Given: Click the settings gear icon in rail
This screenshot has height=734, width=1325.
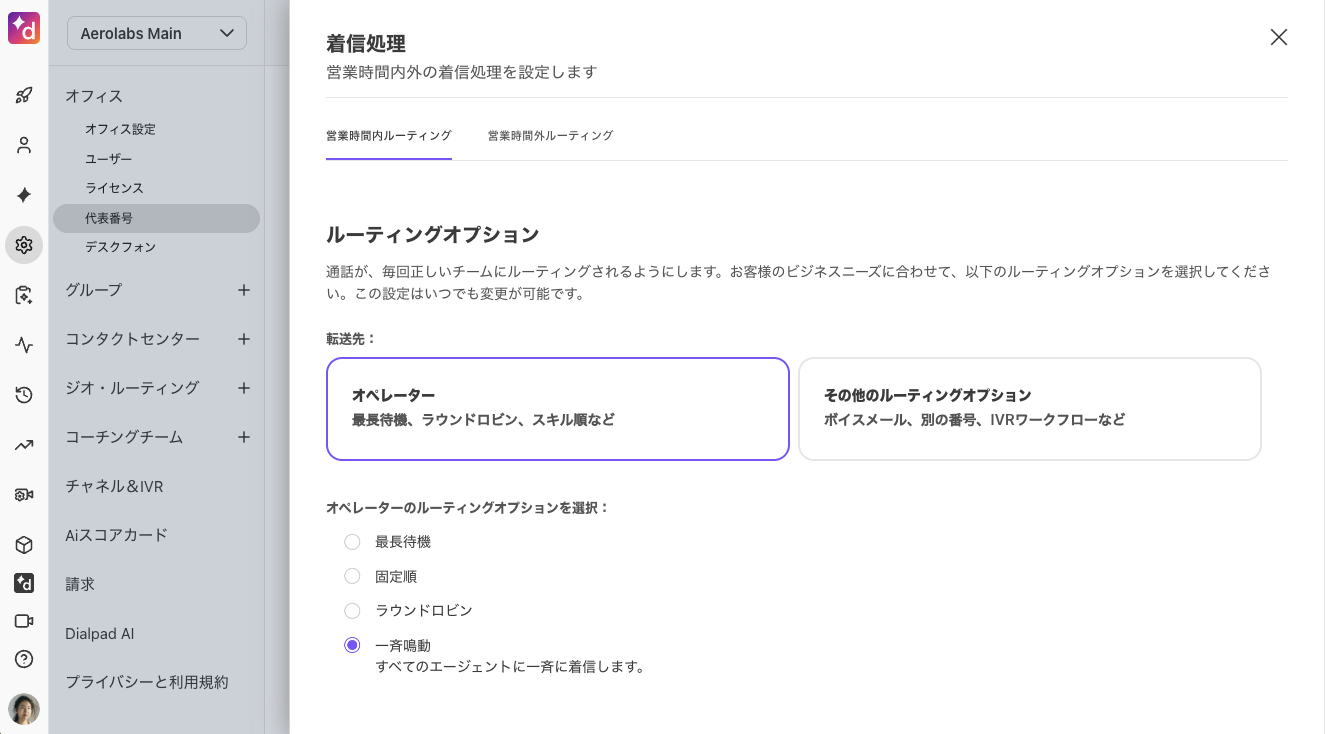Looking at the screenshot, I should (24, 245).
